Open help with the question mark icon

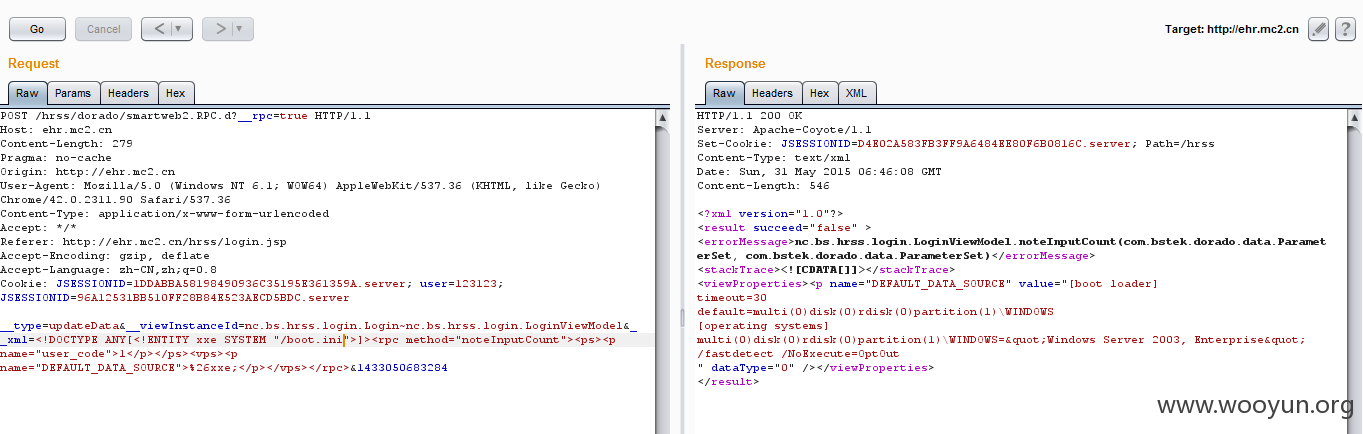coord(1345,29)
